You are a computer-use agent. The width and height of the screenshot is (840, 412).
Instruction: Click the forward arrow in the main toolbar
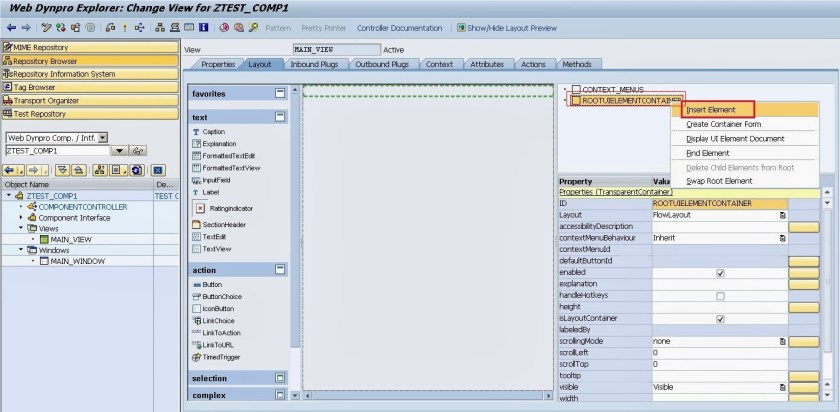point(26,27)
